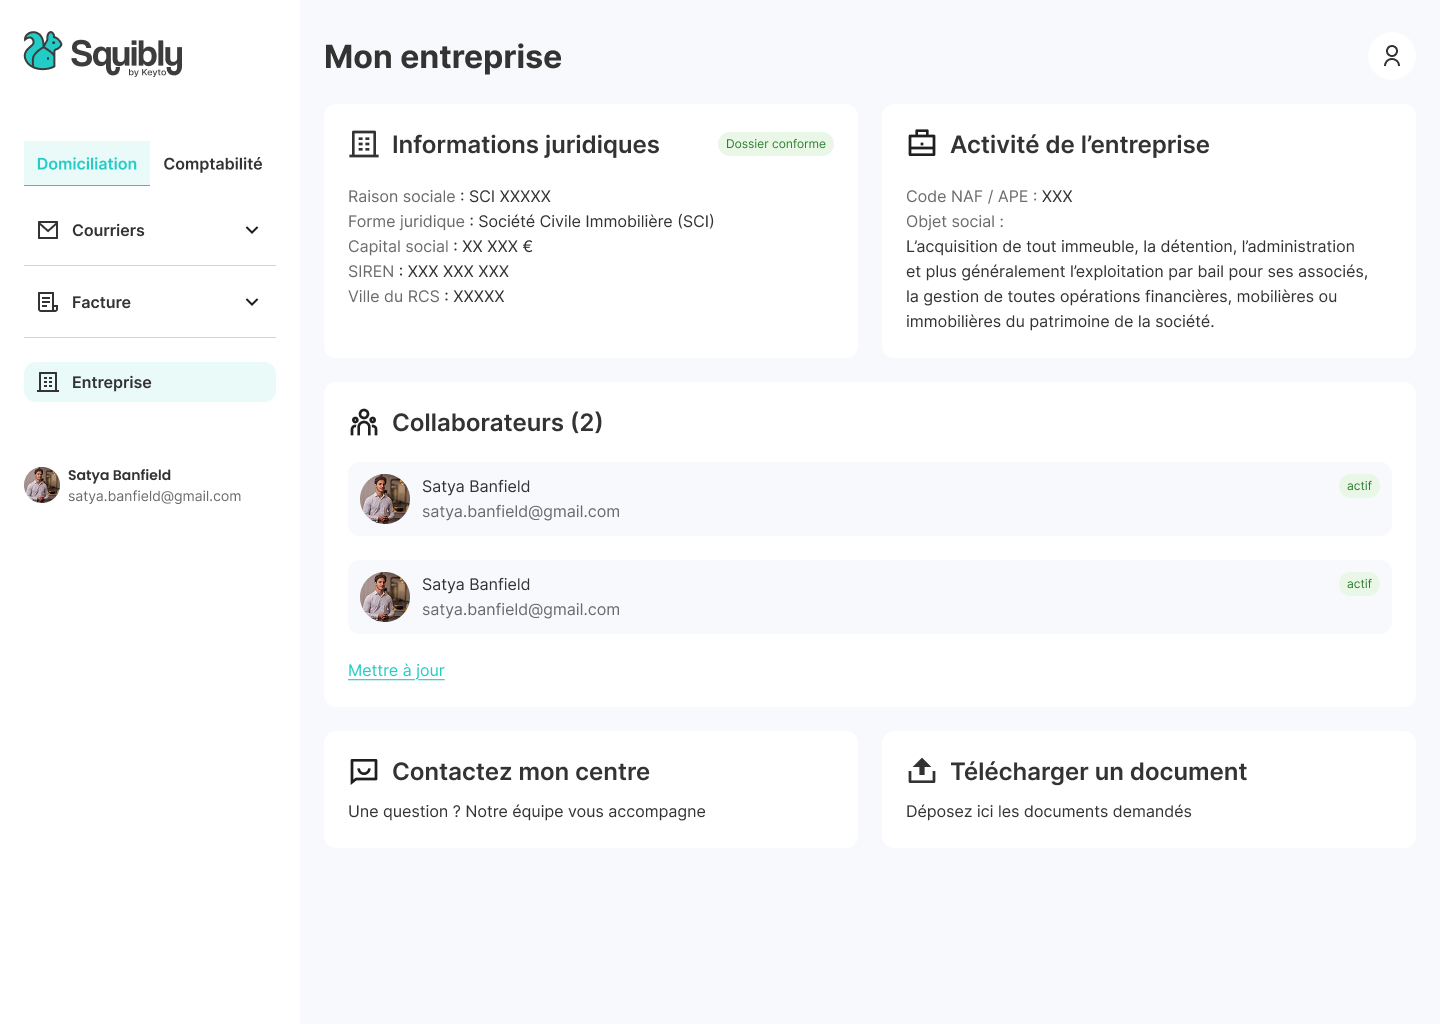Click the sidebar Satya Banfield account avatar
Image resolution: width=1440 pixels, height=1024 pixels.
click(42, 485)
